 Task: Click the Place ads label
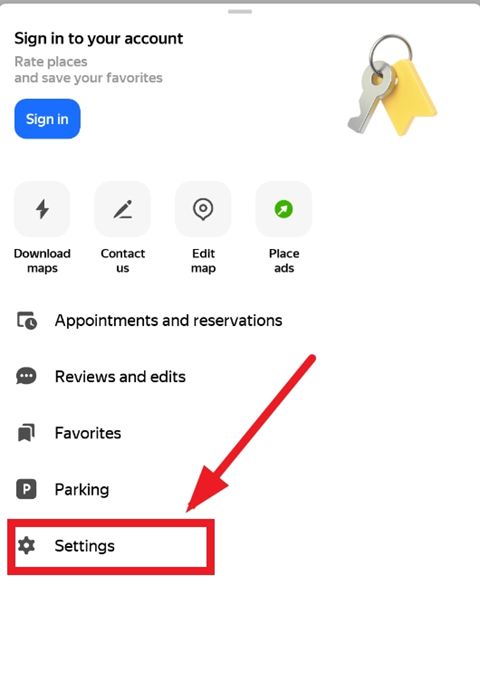tap(284, 261)
